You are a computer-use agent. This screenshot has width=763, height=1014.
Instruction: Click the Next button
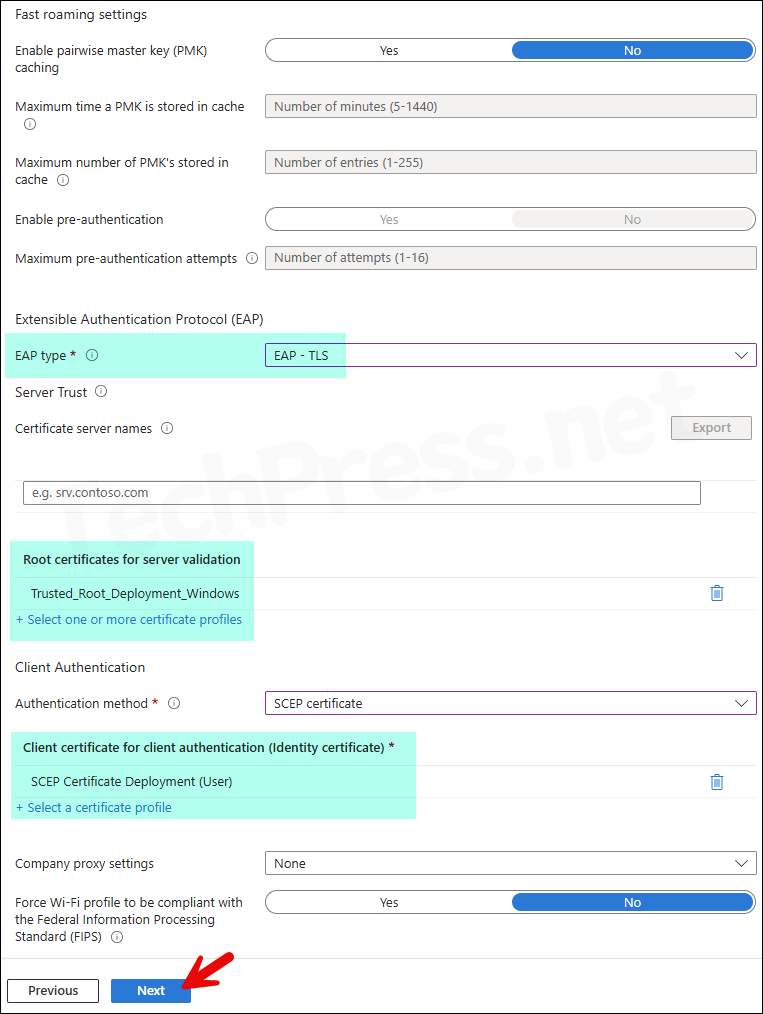(151, 991)
